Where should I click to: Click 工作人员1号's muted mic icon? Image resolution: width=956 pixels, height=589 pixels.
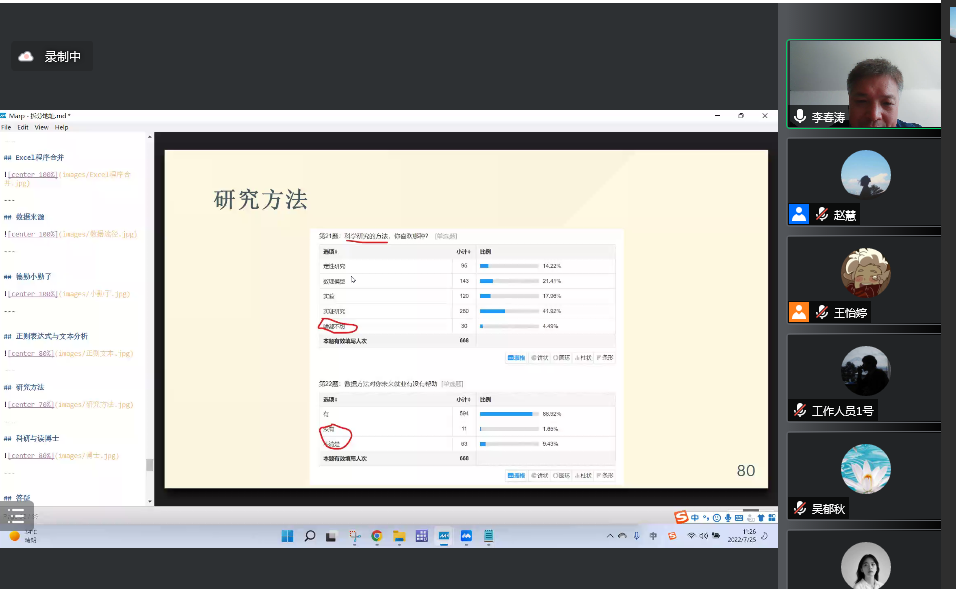pyautogui.click(x=800, y=410)
